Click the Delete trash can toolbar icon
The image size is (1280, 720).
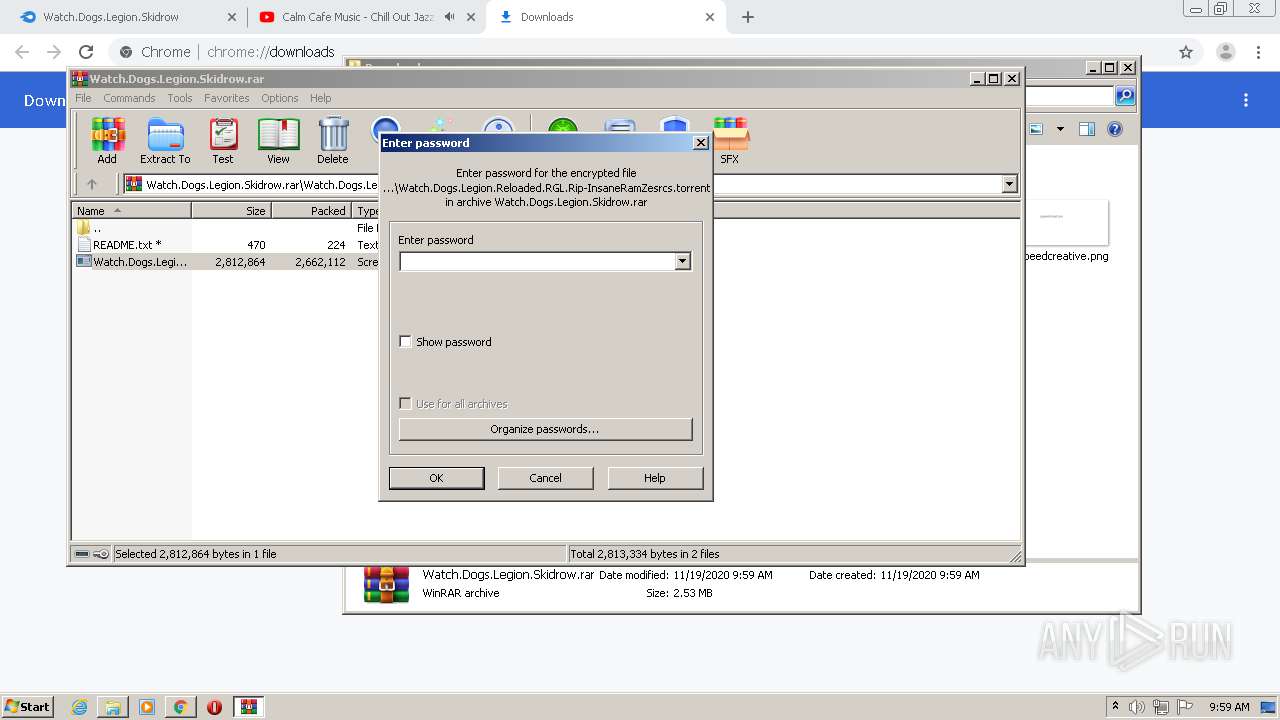click(x=333, y=140)
